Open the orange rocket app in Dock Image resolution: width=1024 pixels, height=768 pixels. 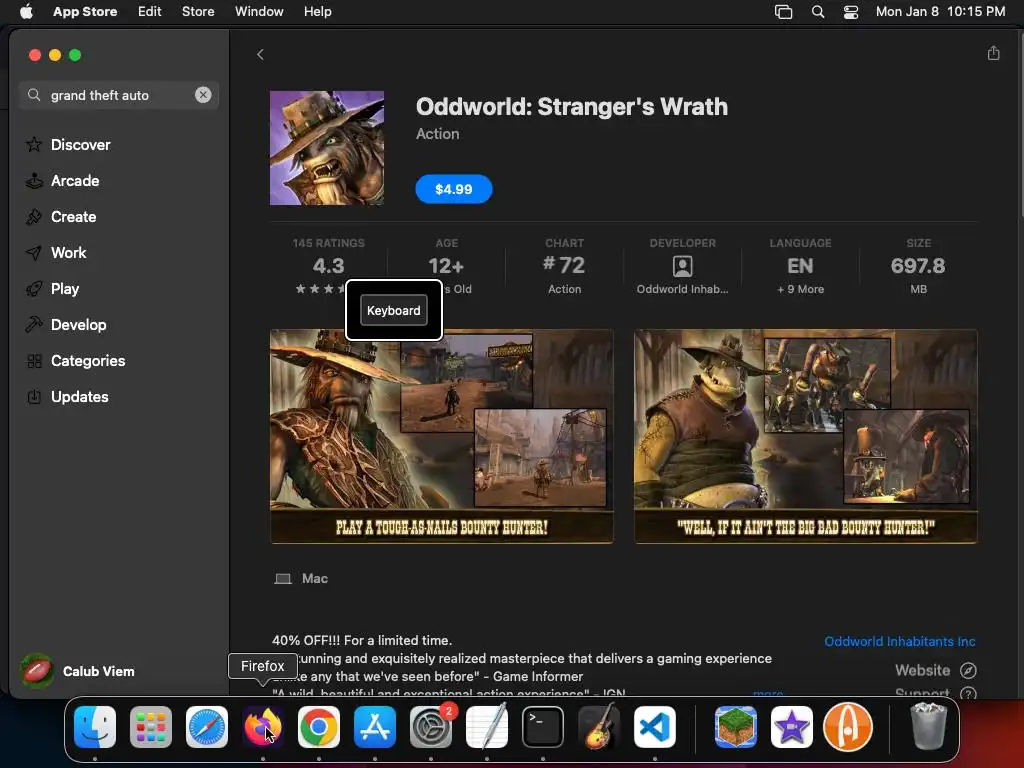click(848, 727)
